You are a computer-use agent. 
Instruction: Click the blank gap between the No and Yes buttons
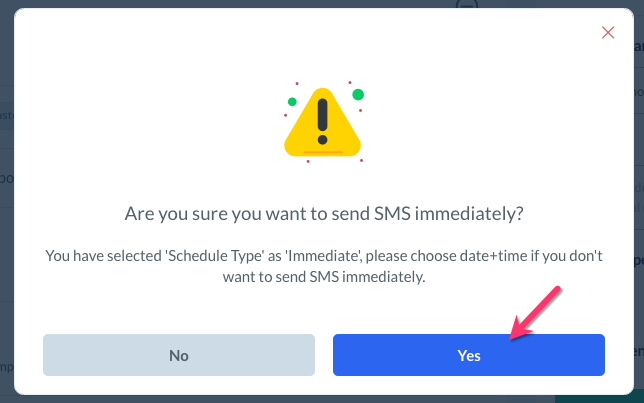[324, 355]
